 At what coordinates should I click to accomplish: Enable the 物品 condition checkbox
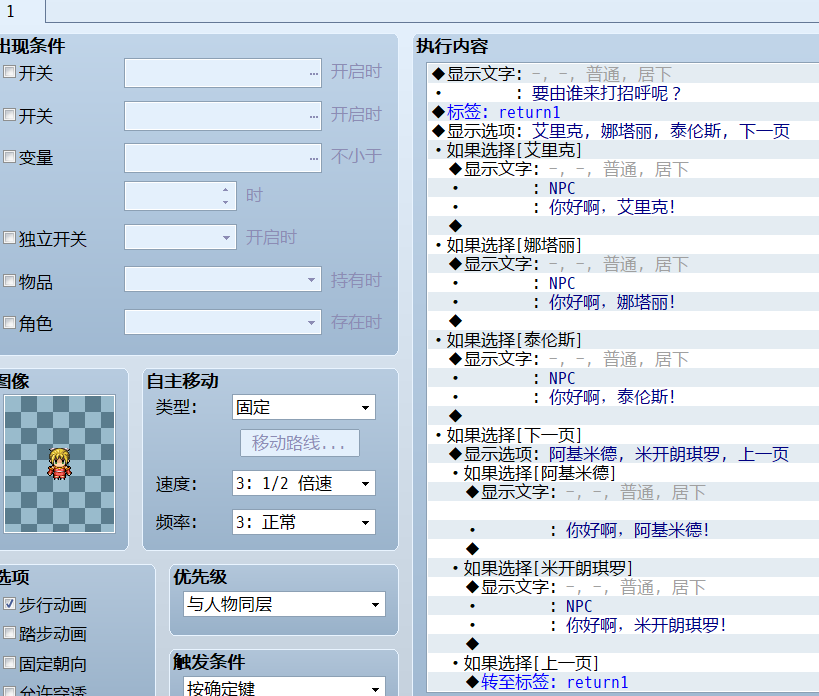click(9, 281)
